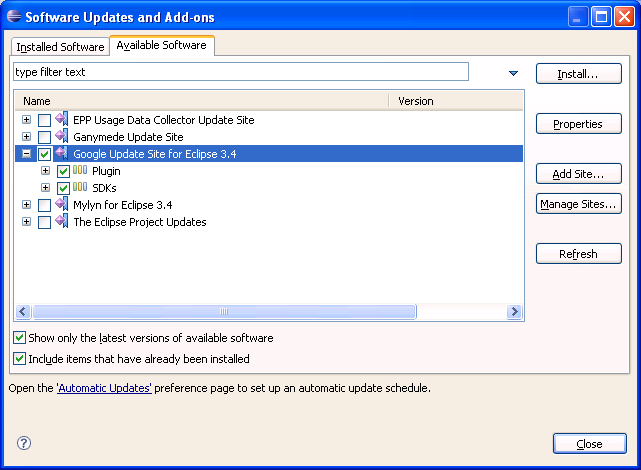Click the EPP Usage Data Collector site icon
Image resolution: width=641 pixels, height=470 pixels.
click(62, 120)
